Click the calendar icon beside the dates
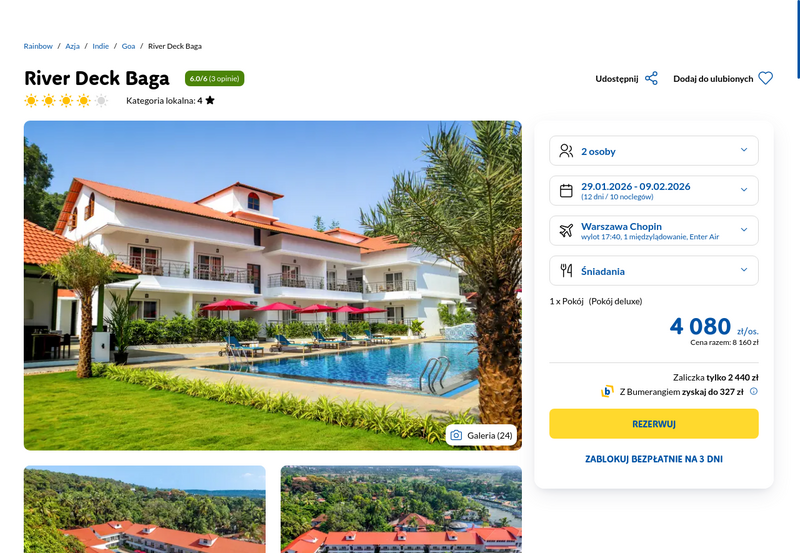The height and width of the screenshot is (553, 800). coord(566,191)
